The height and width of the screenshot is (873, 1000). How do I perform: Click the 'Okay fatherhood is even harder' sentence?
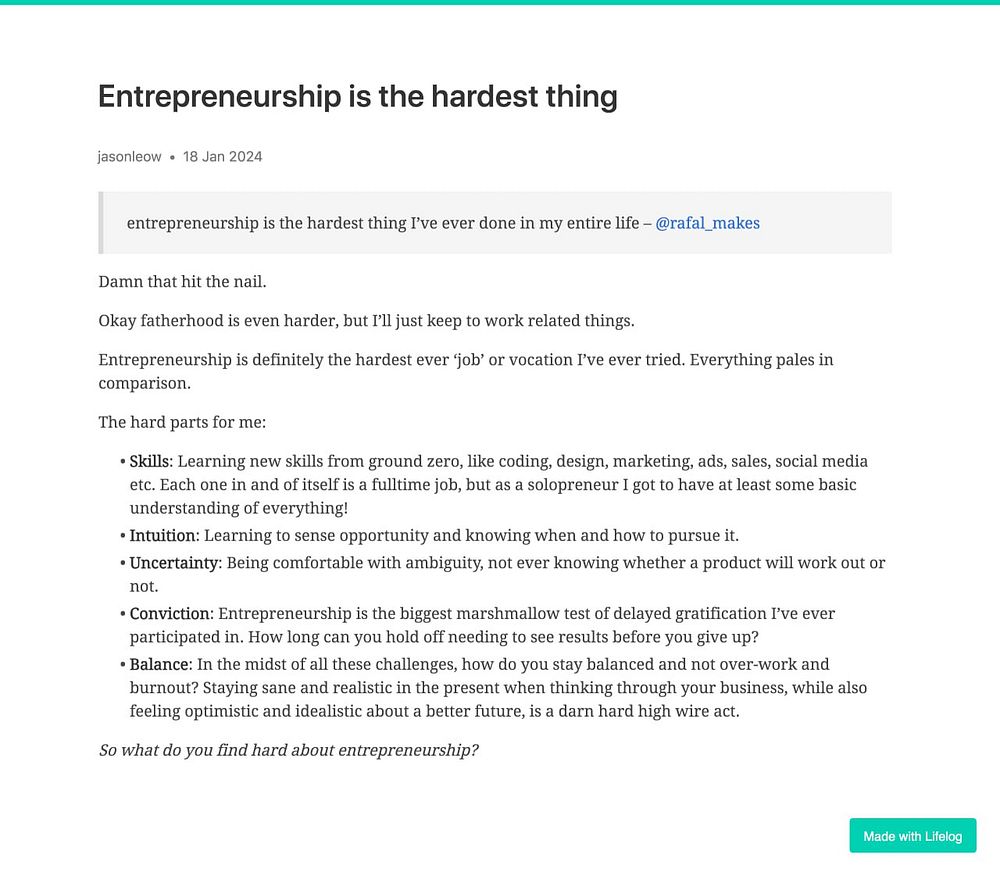coord(366,320)
